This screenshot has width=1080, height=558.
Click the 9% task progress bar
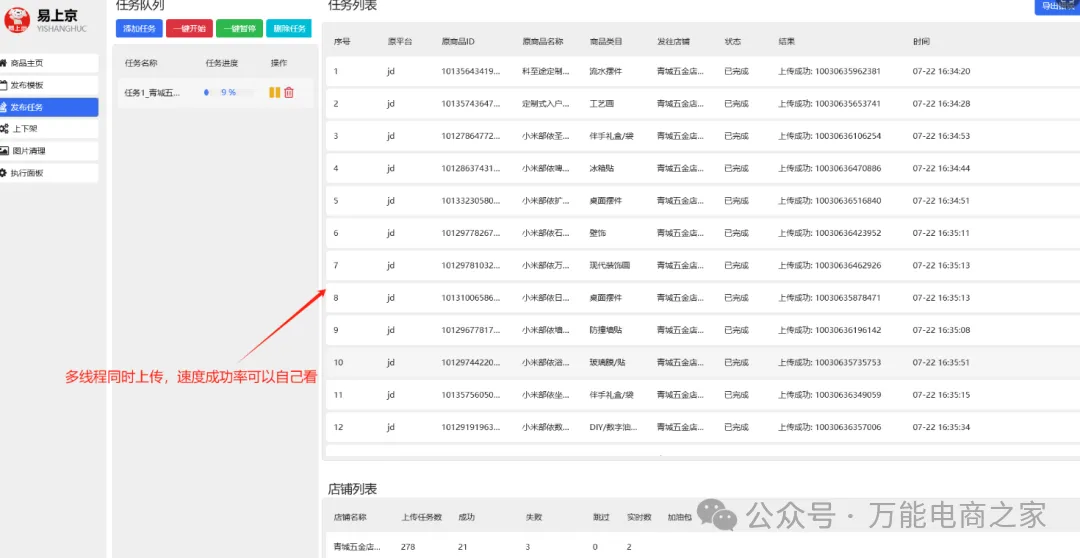(x=228, y=92)
